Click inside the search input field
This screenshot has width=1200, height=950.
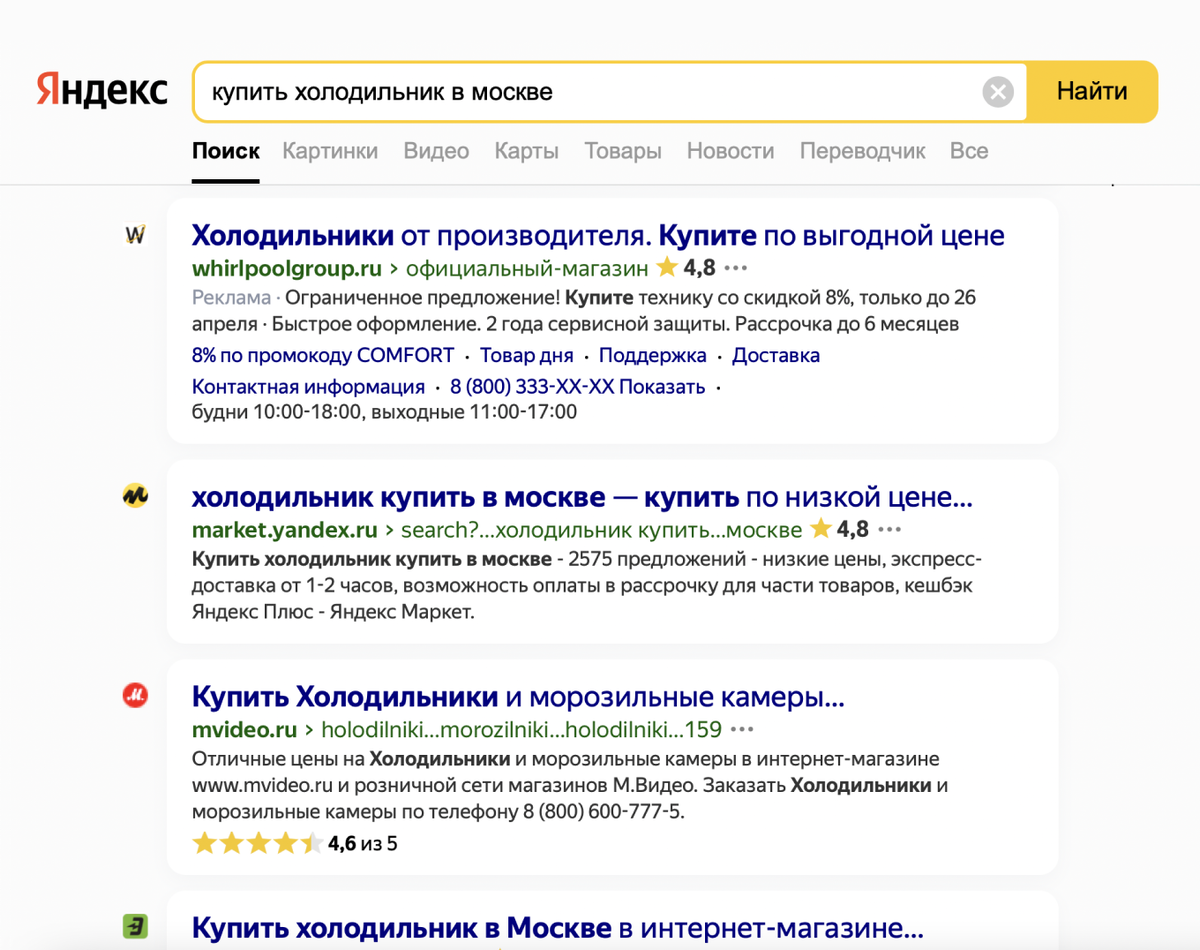(x=500, y=91)
